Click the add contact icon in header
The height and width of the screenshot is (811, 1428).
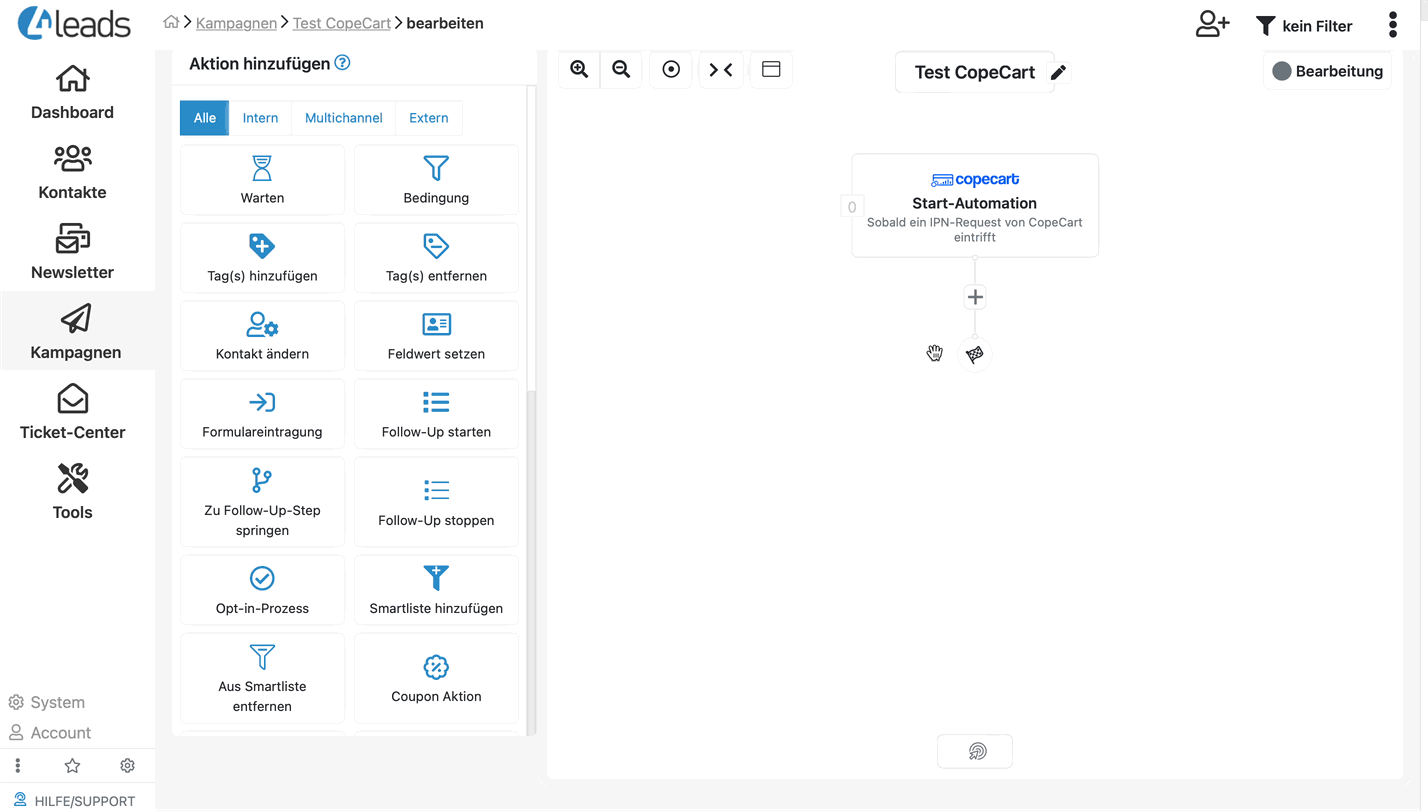1212,25
